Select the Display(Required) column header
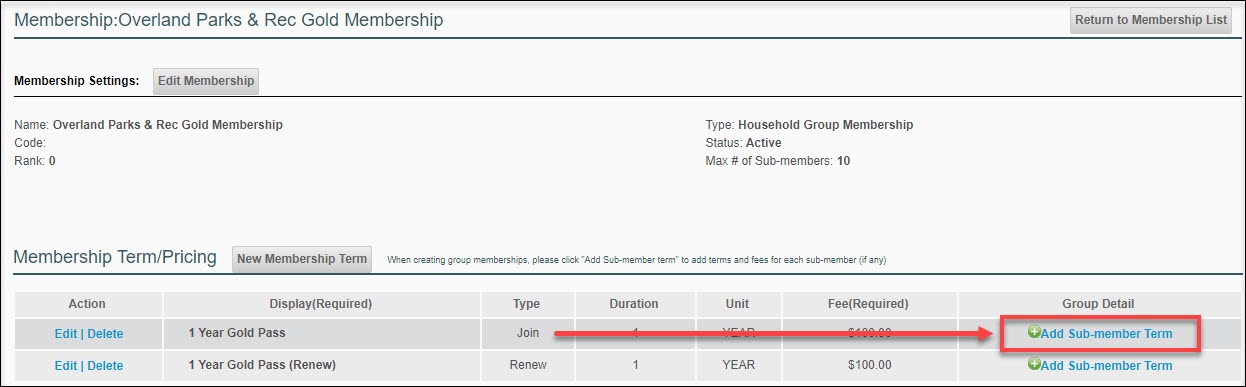The width and height of the screenshot is (1246, 387). coord(321,304)
